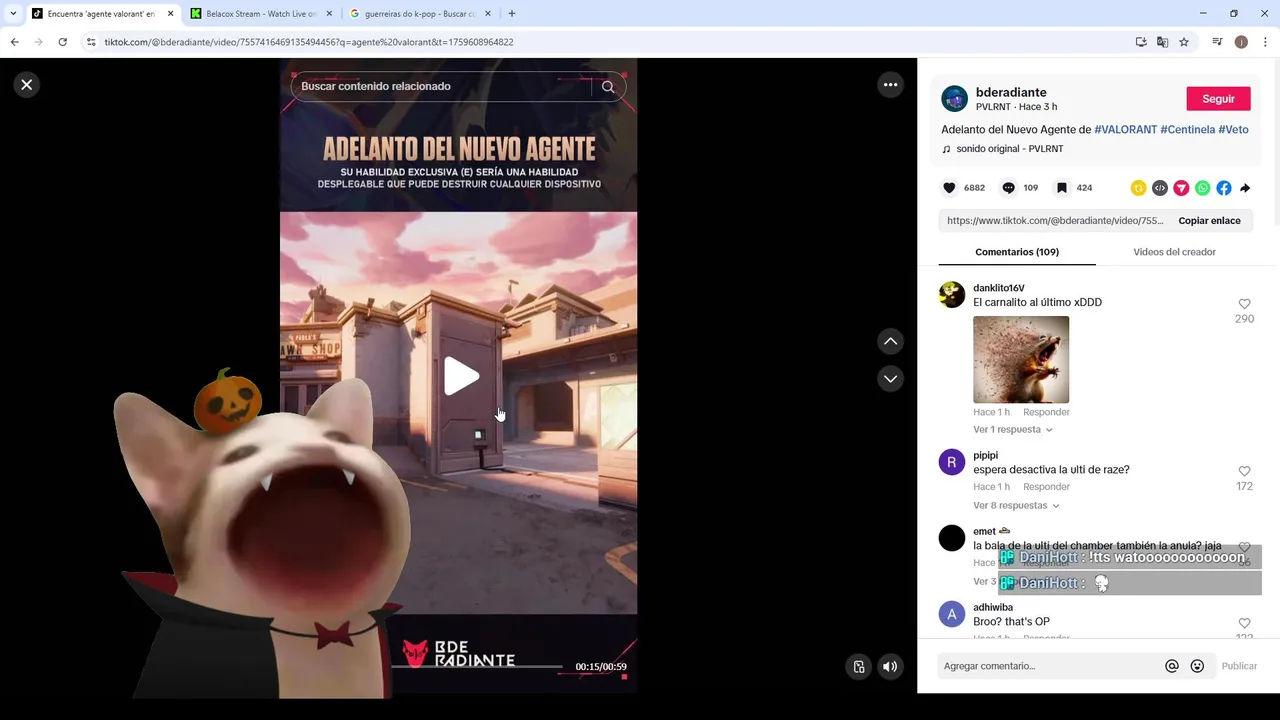Play the video with the center play button

coord(461,376)
